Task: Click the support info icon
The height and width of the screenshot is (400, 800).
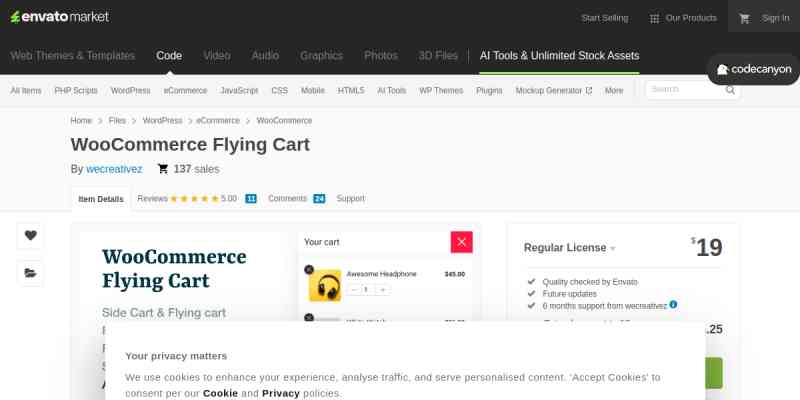Action: 673,304
